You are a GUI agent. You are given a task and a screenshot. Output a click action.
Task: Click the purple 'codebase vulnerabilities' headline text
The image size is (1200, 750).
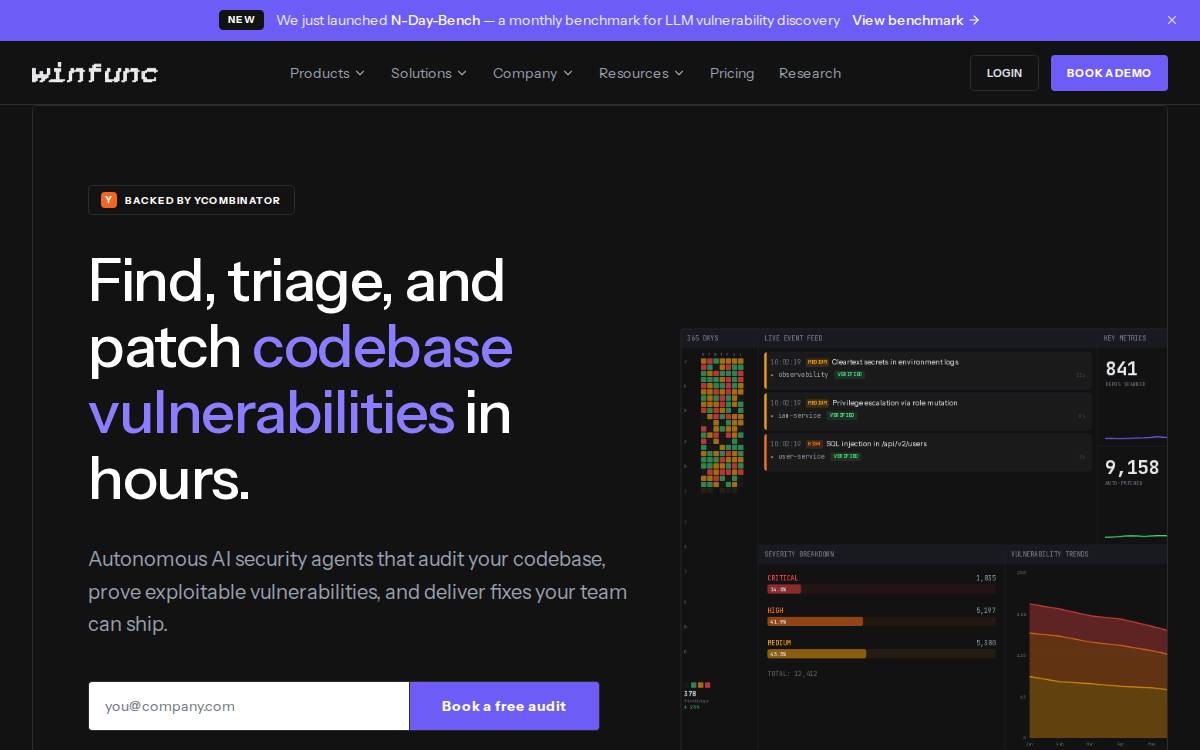(300, 379)
